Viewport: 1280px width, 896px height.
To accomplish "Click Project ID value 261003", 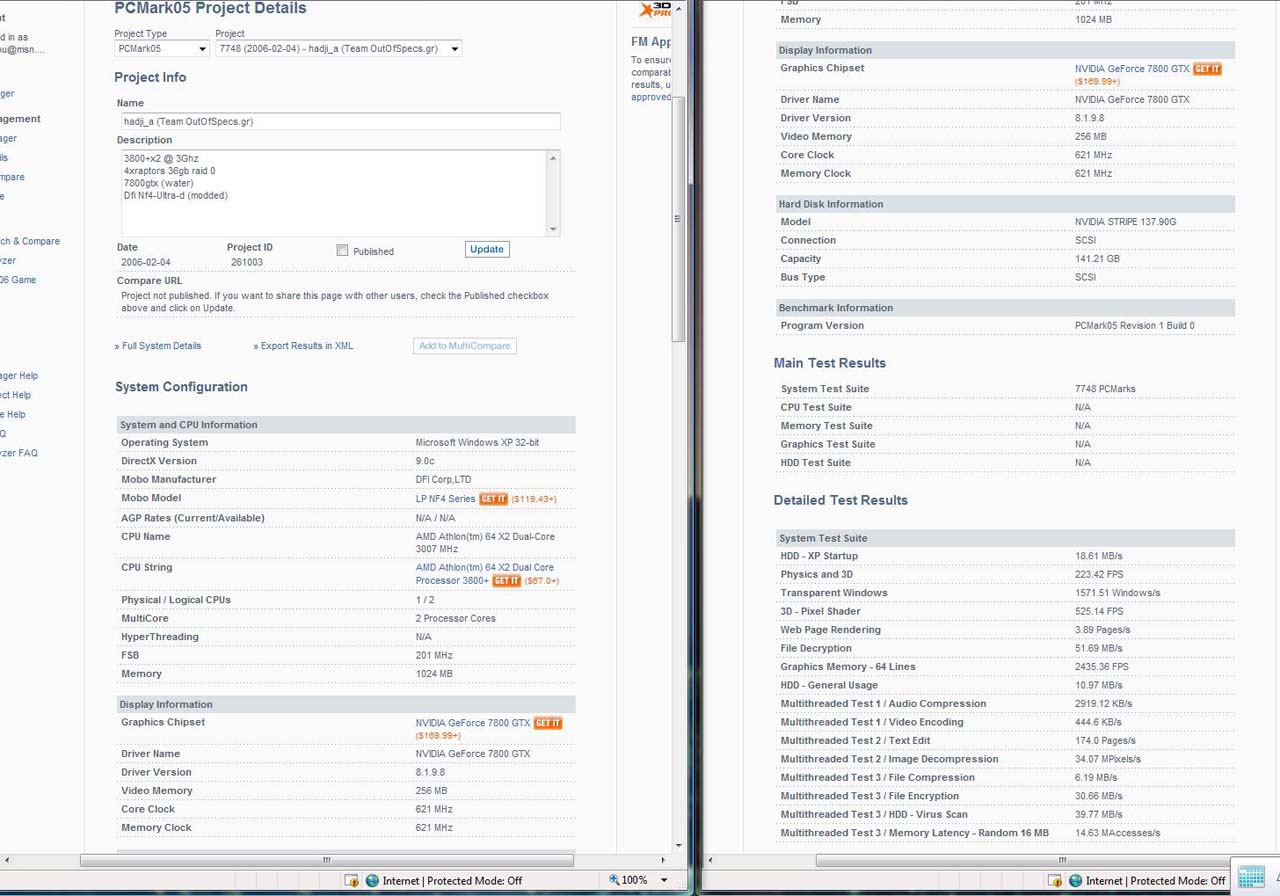I will (247, 262).
